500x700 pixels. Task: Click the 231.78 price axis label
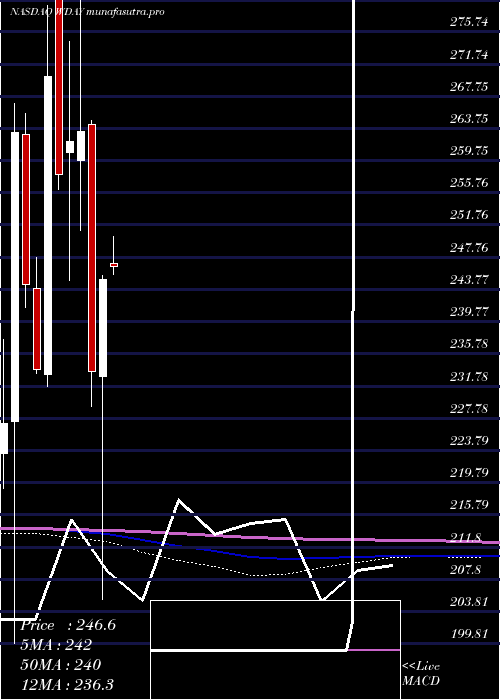coord(469,376)
